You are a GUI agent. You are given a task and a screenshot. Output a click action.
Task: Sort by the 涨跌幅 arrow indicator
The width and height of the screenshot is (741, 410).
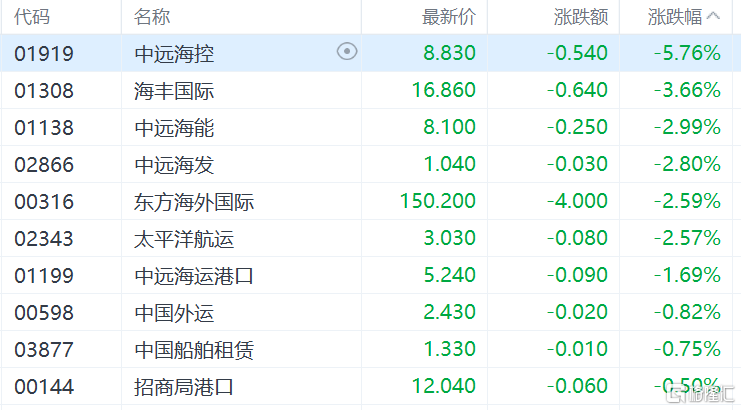[713, 17]
